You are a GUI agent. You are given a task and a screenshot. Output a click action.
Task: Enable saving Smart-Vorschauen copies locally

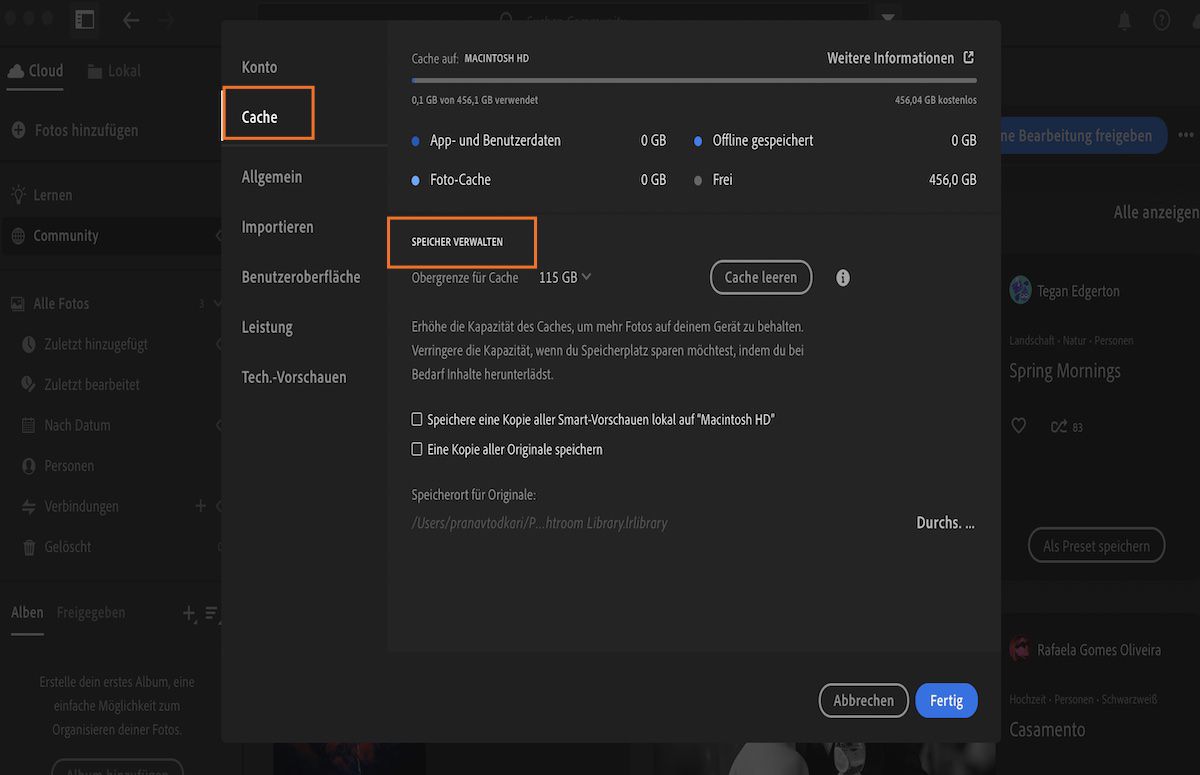416,418
